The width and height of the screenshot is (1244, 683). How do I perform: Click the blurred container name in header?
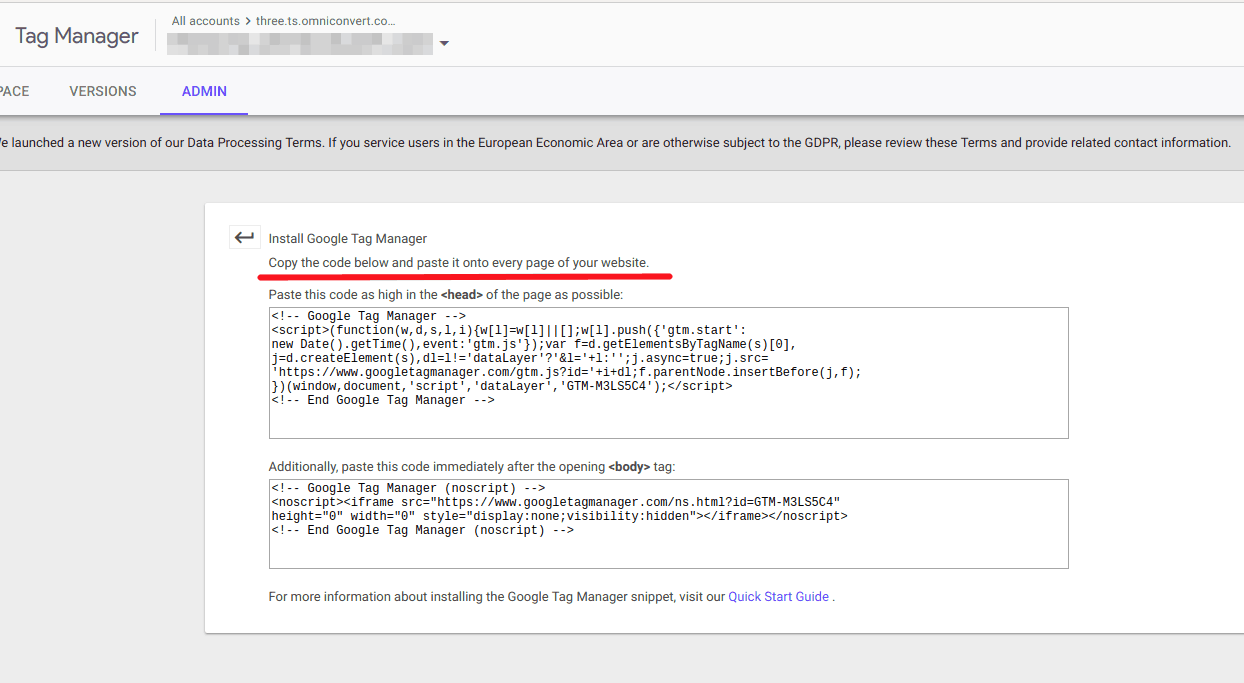(300, 44)
